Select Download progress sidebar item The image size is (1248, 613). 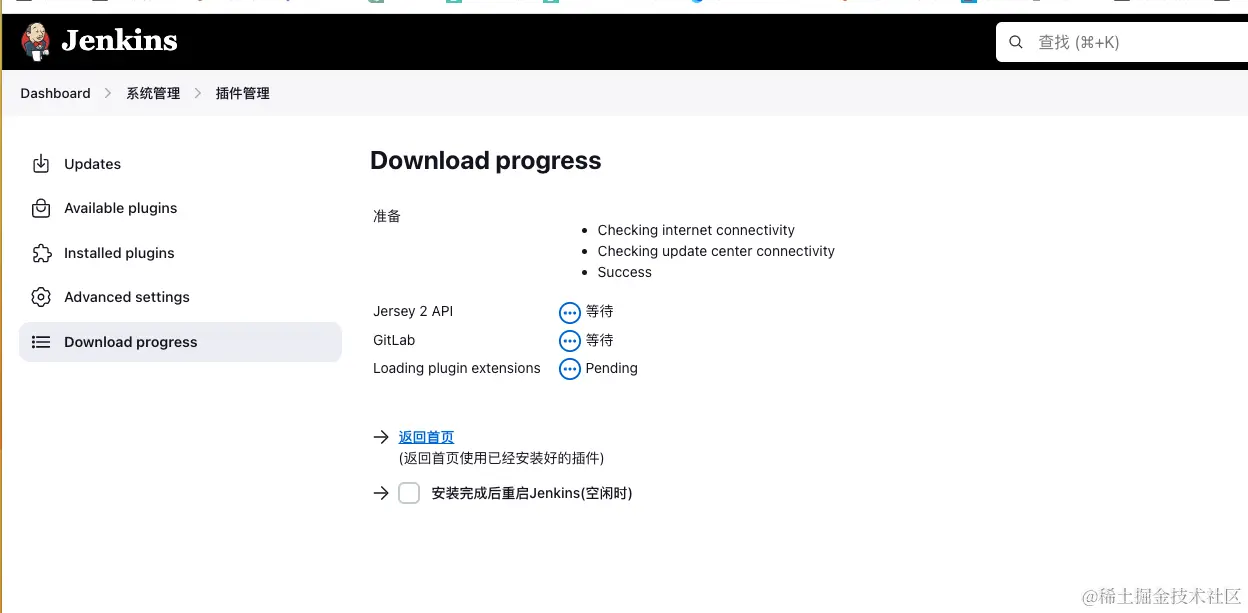tap(180, 342)
